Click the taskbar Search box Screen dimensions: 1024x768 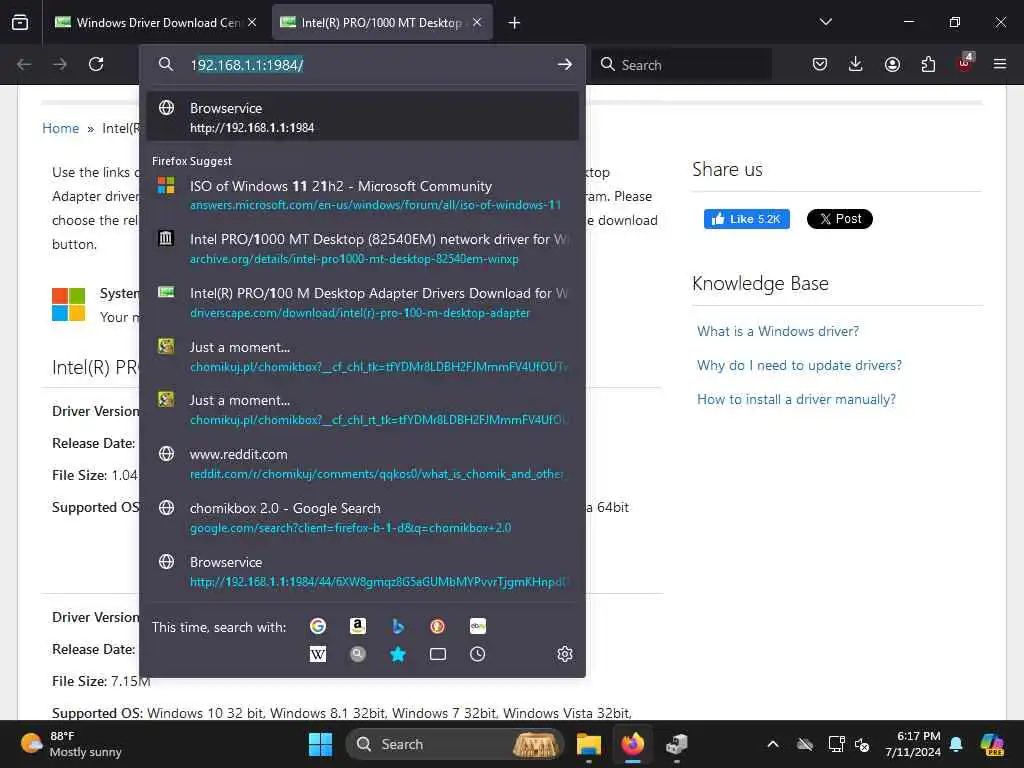pos(455,744)
